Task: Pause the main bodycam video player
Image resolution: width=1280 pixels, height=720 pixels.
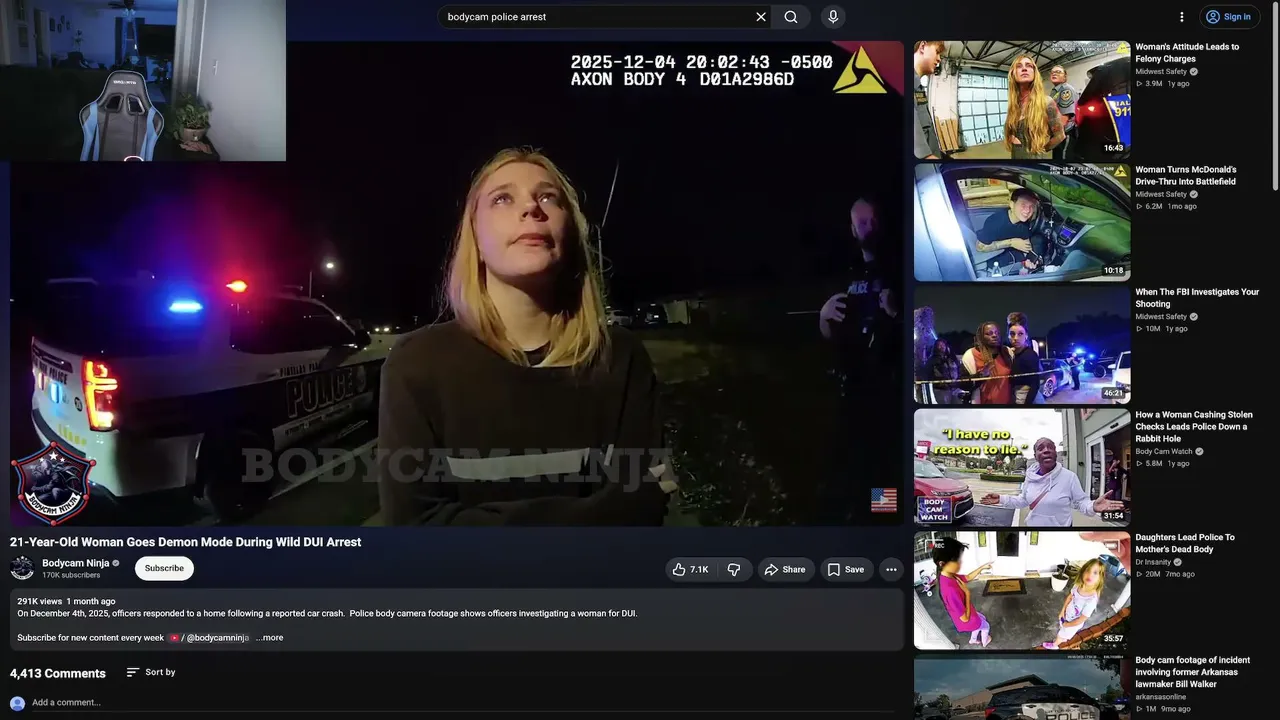Action: [457, 283]
